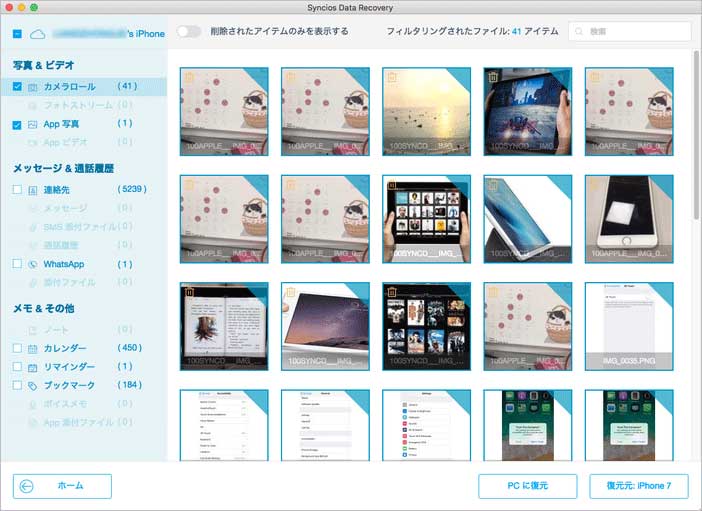Click trash icon on hands-holding-tablet sci-fi photo
702x511 pixels.
pyautogui.click(x=493, y=77)
